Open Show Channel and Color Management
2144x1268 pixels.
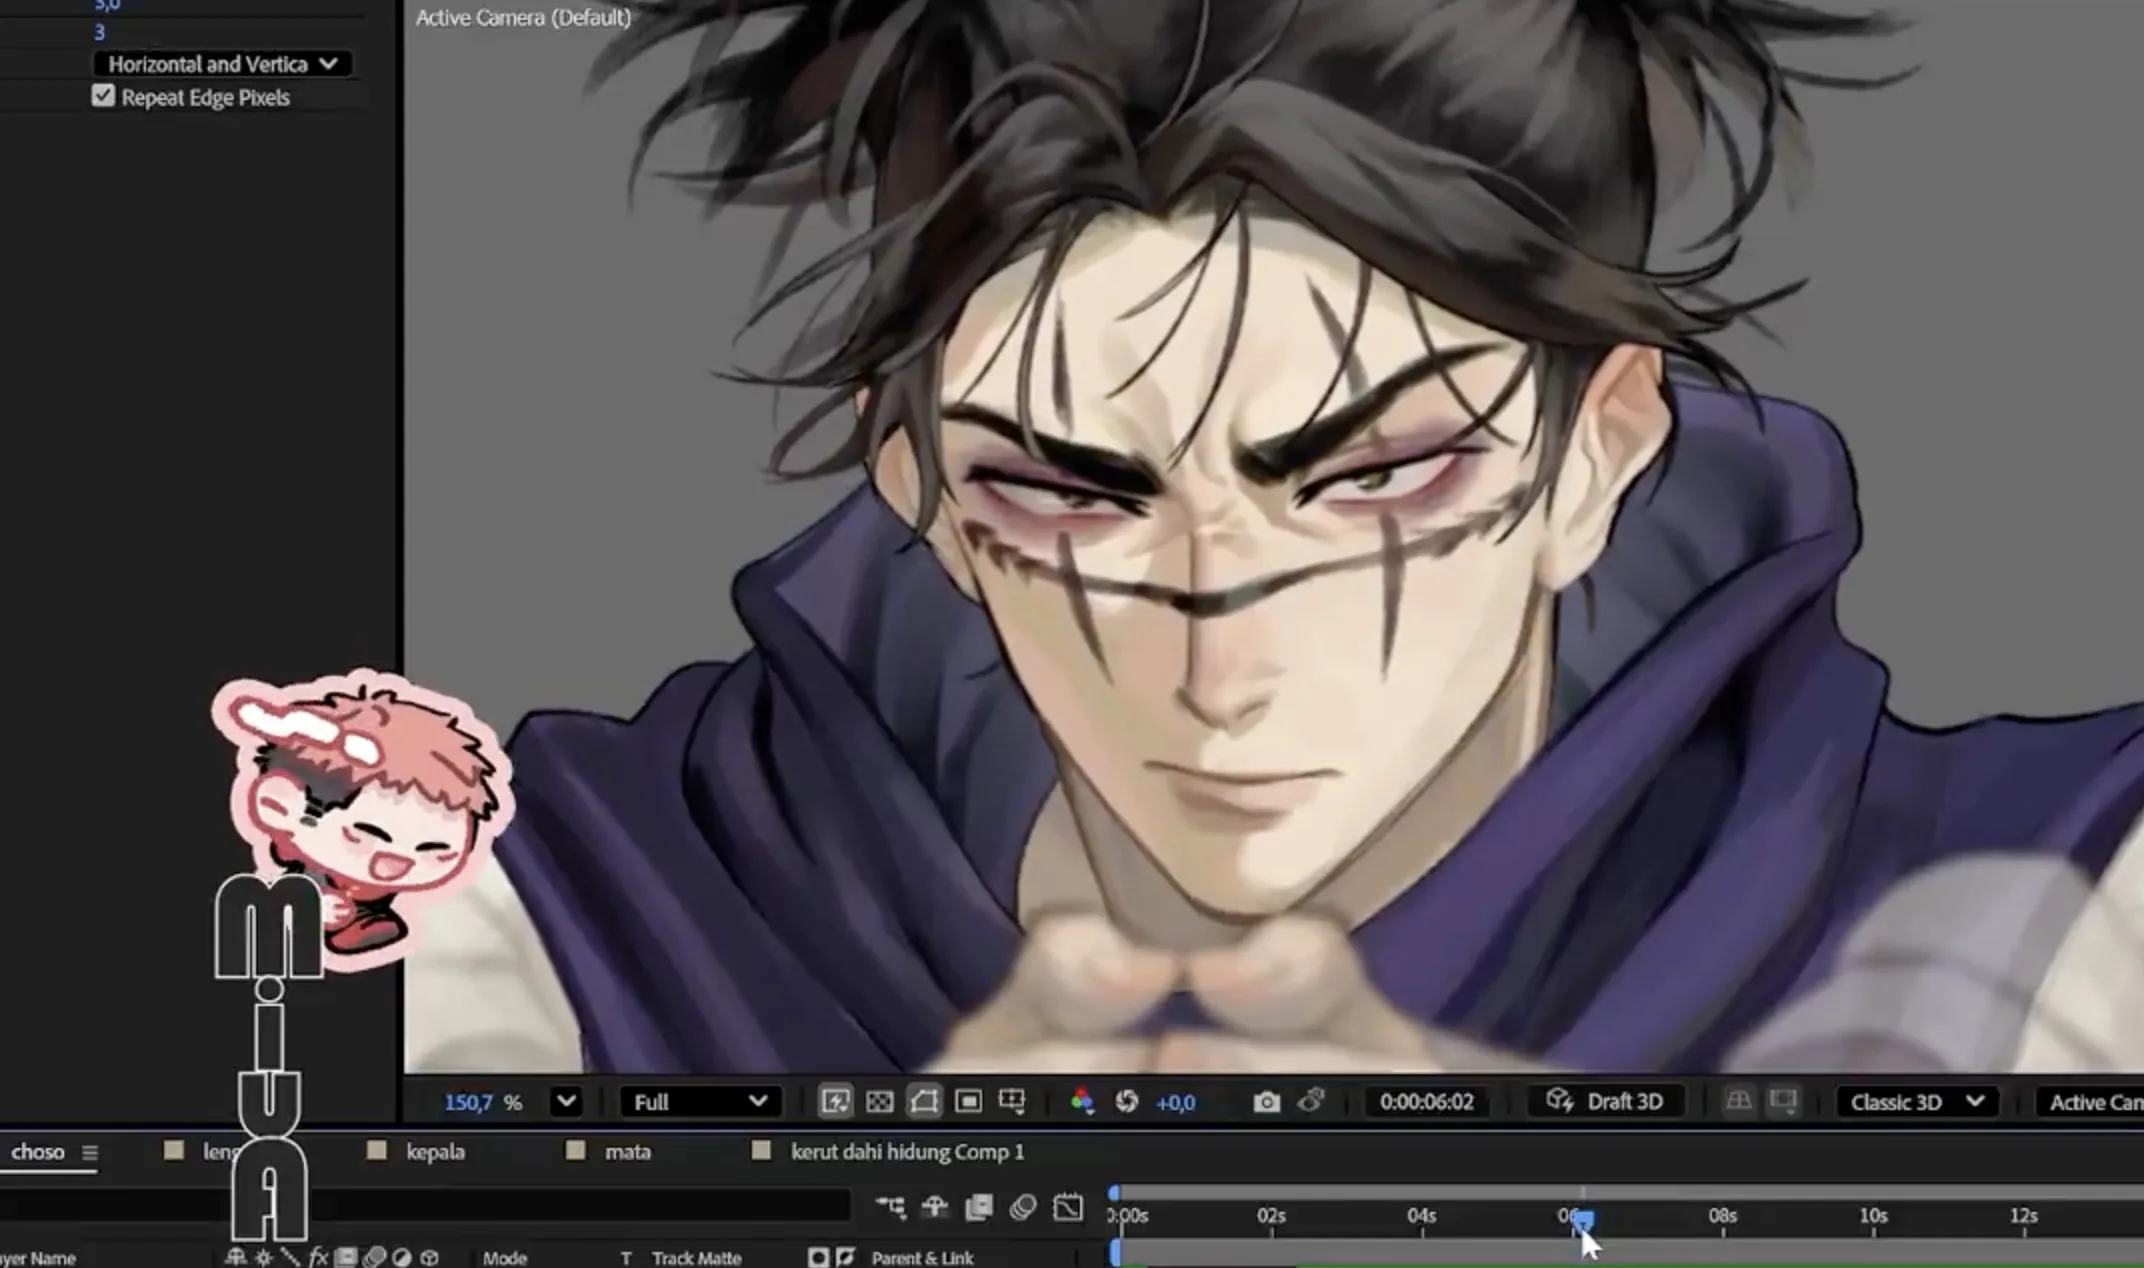[x=1082, y=1102]
